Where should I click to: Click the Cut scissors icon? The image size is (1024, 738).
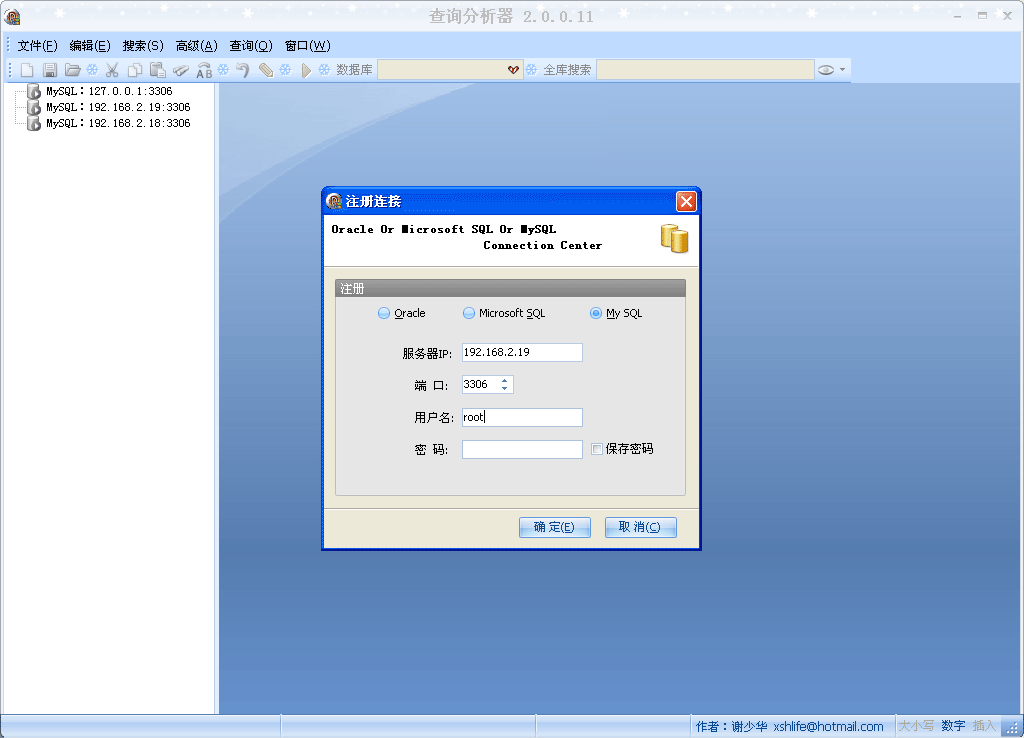[x=112, y=70]
